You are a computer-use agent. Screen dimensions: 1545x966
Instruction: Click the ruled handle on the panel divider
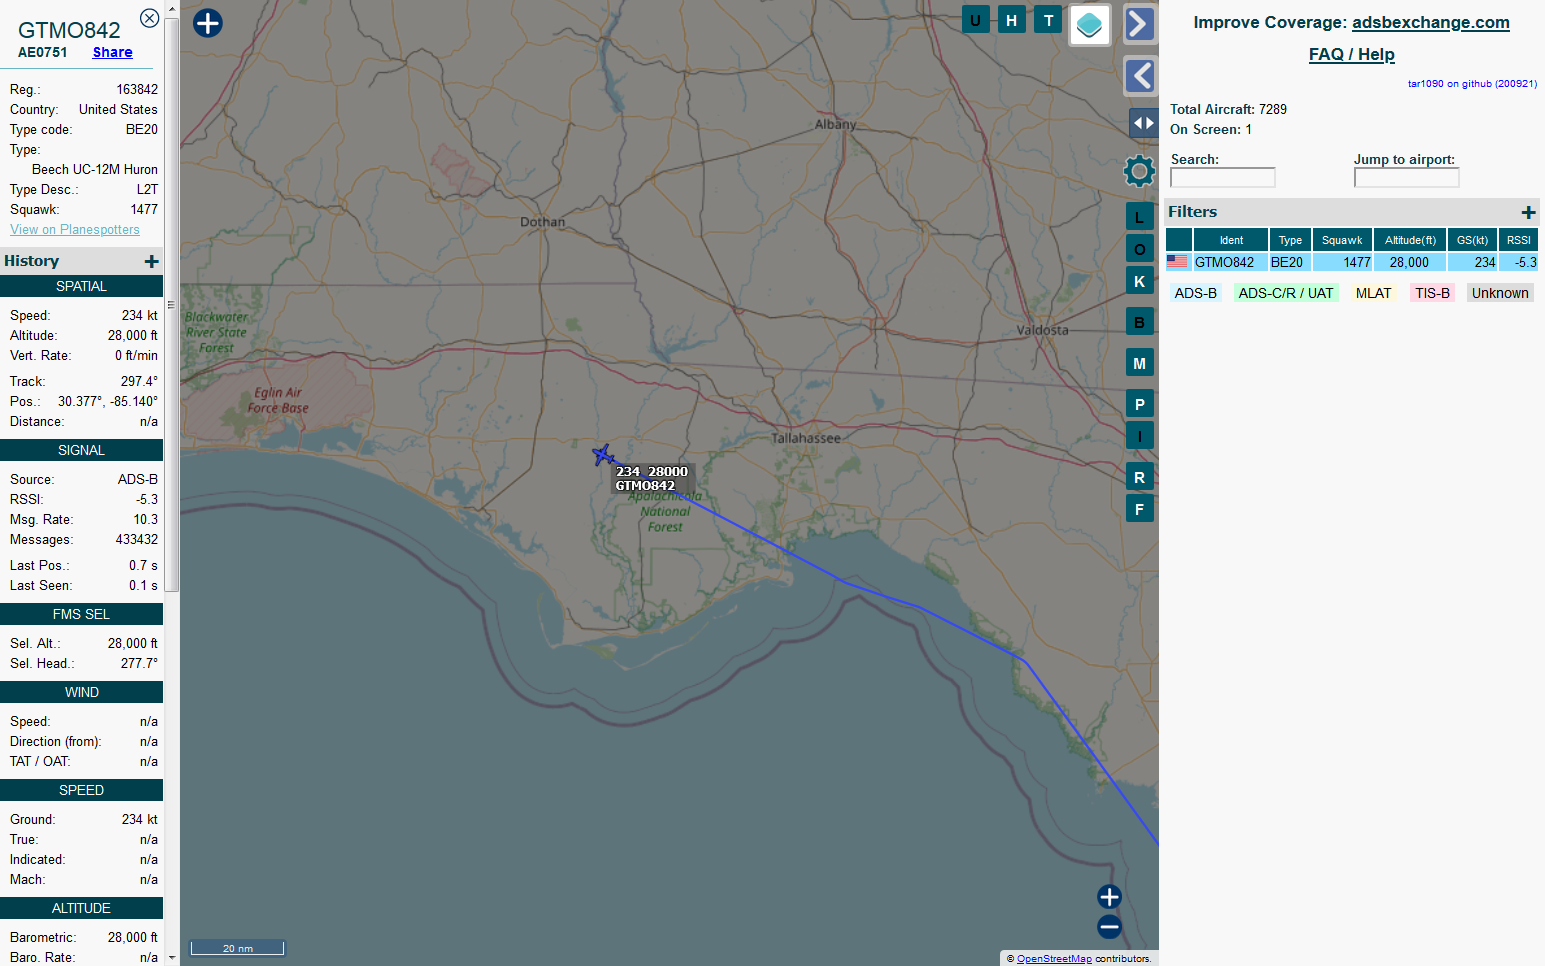tap(171, 305)
